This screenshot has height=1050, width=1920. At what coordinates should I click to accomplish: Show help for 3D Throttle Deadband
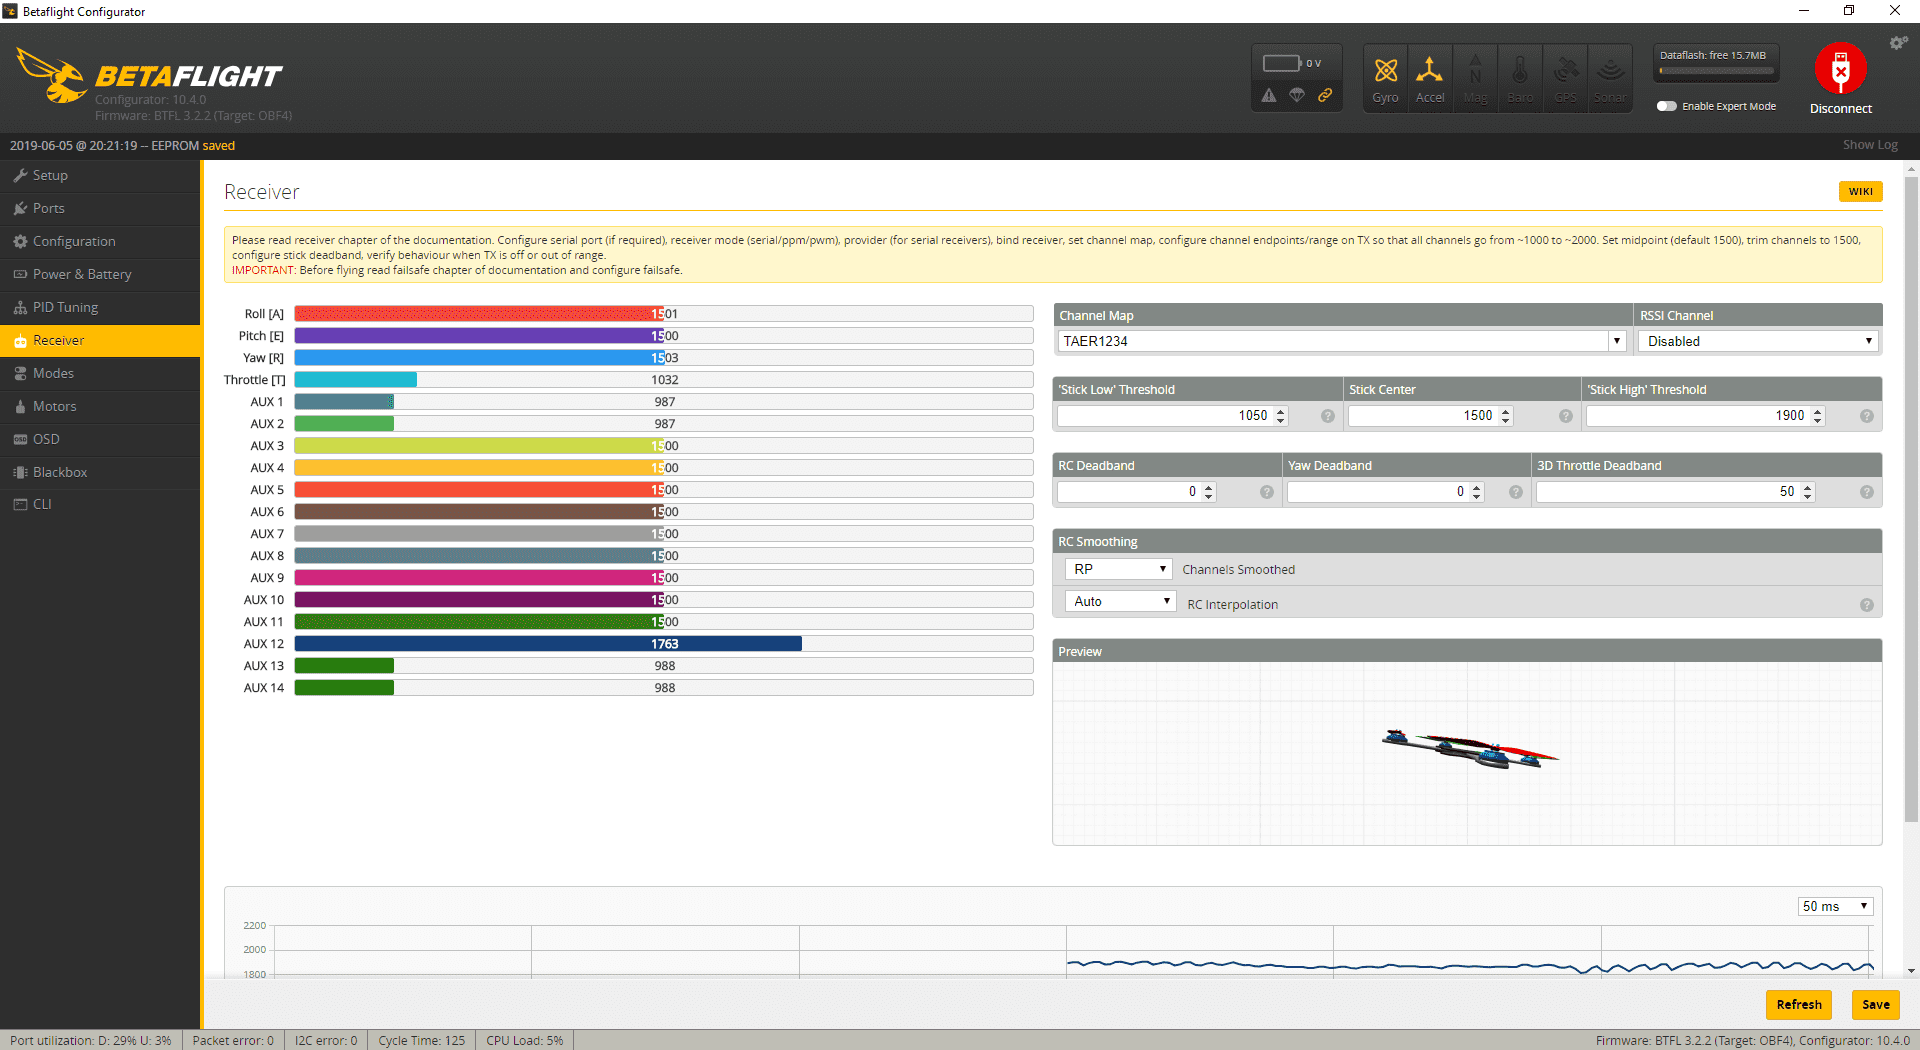tap(1866, 492)
